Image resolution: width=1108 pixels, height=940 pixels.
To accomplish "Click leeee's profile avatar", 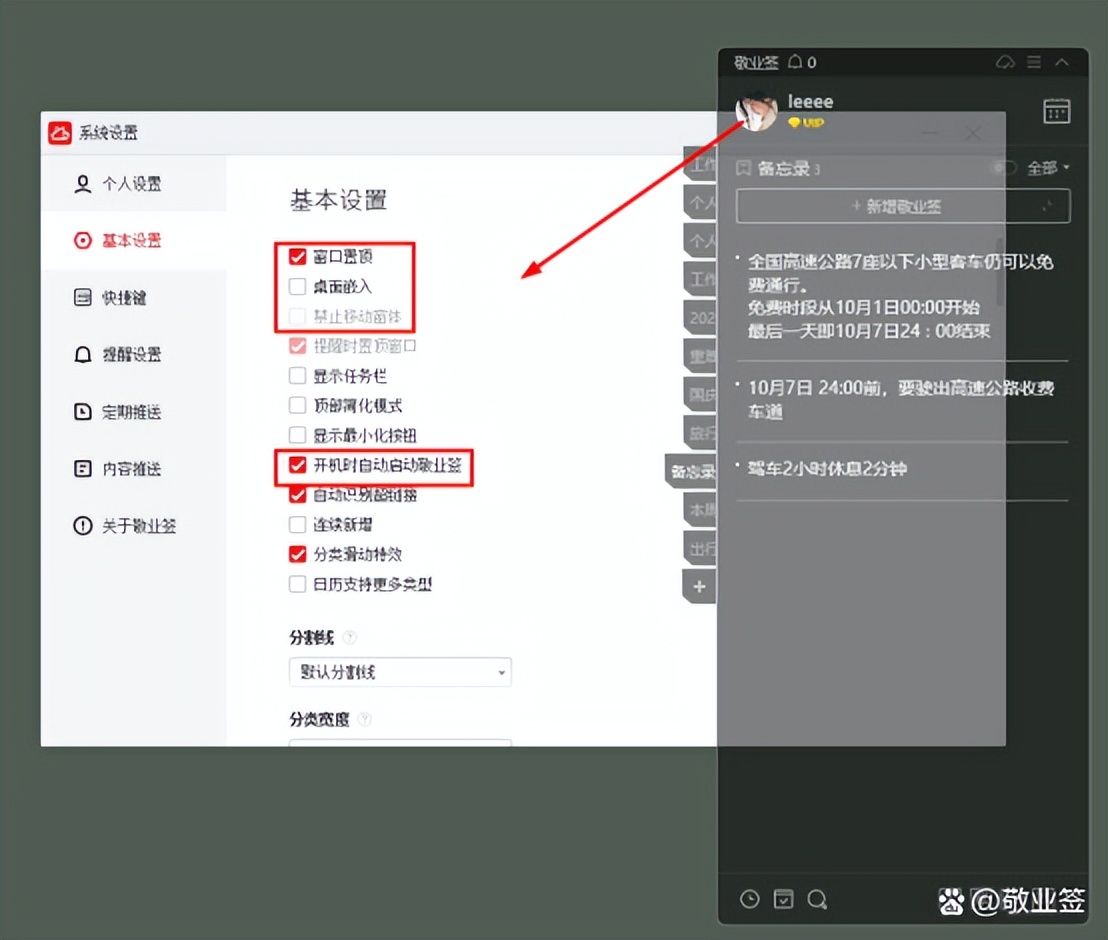I will click(757, 111).
